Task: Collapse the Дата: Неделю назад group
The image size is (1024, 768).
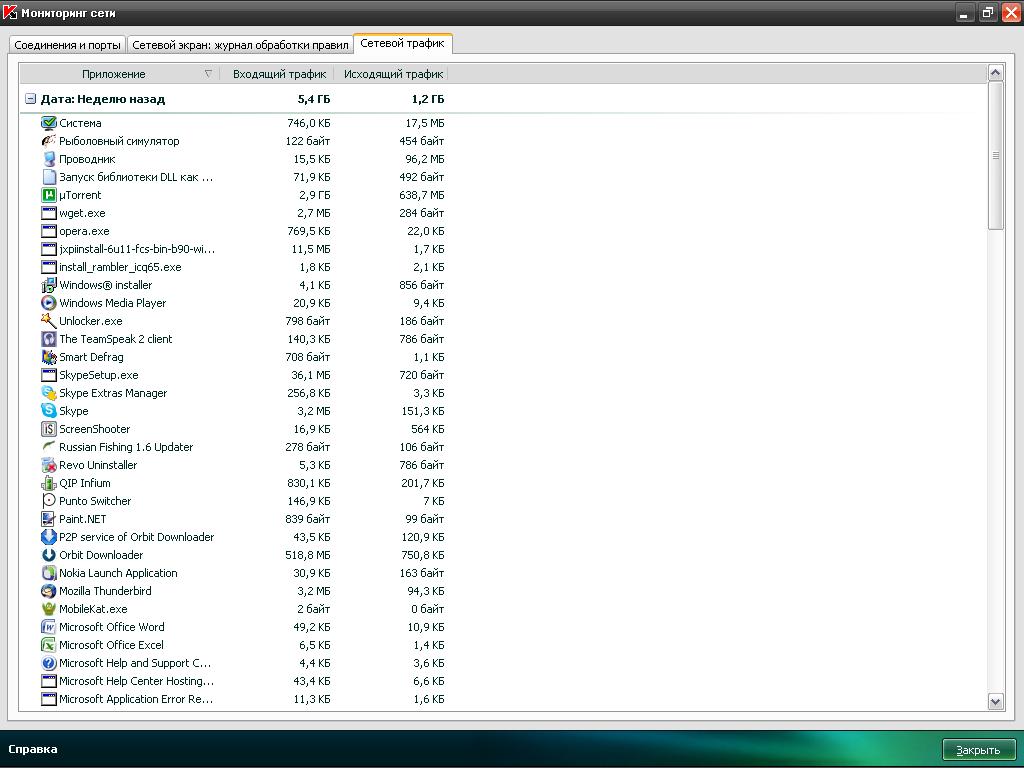Action: [x=30, y=99]
